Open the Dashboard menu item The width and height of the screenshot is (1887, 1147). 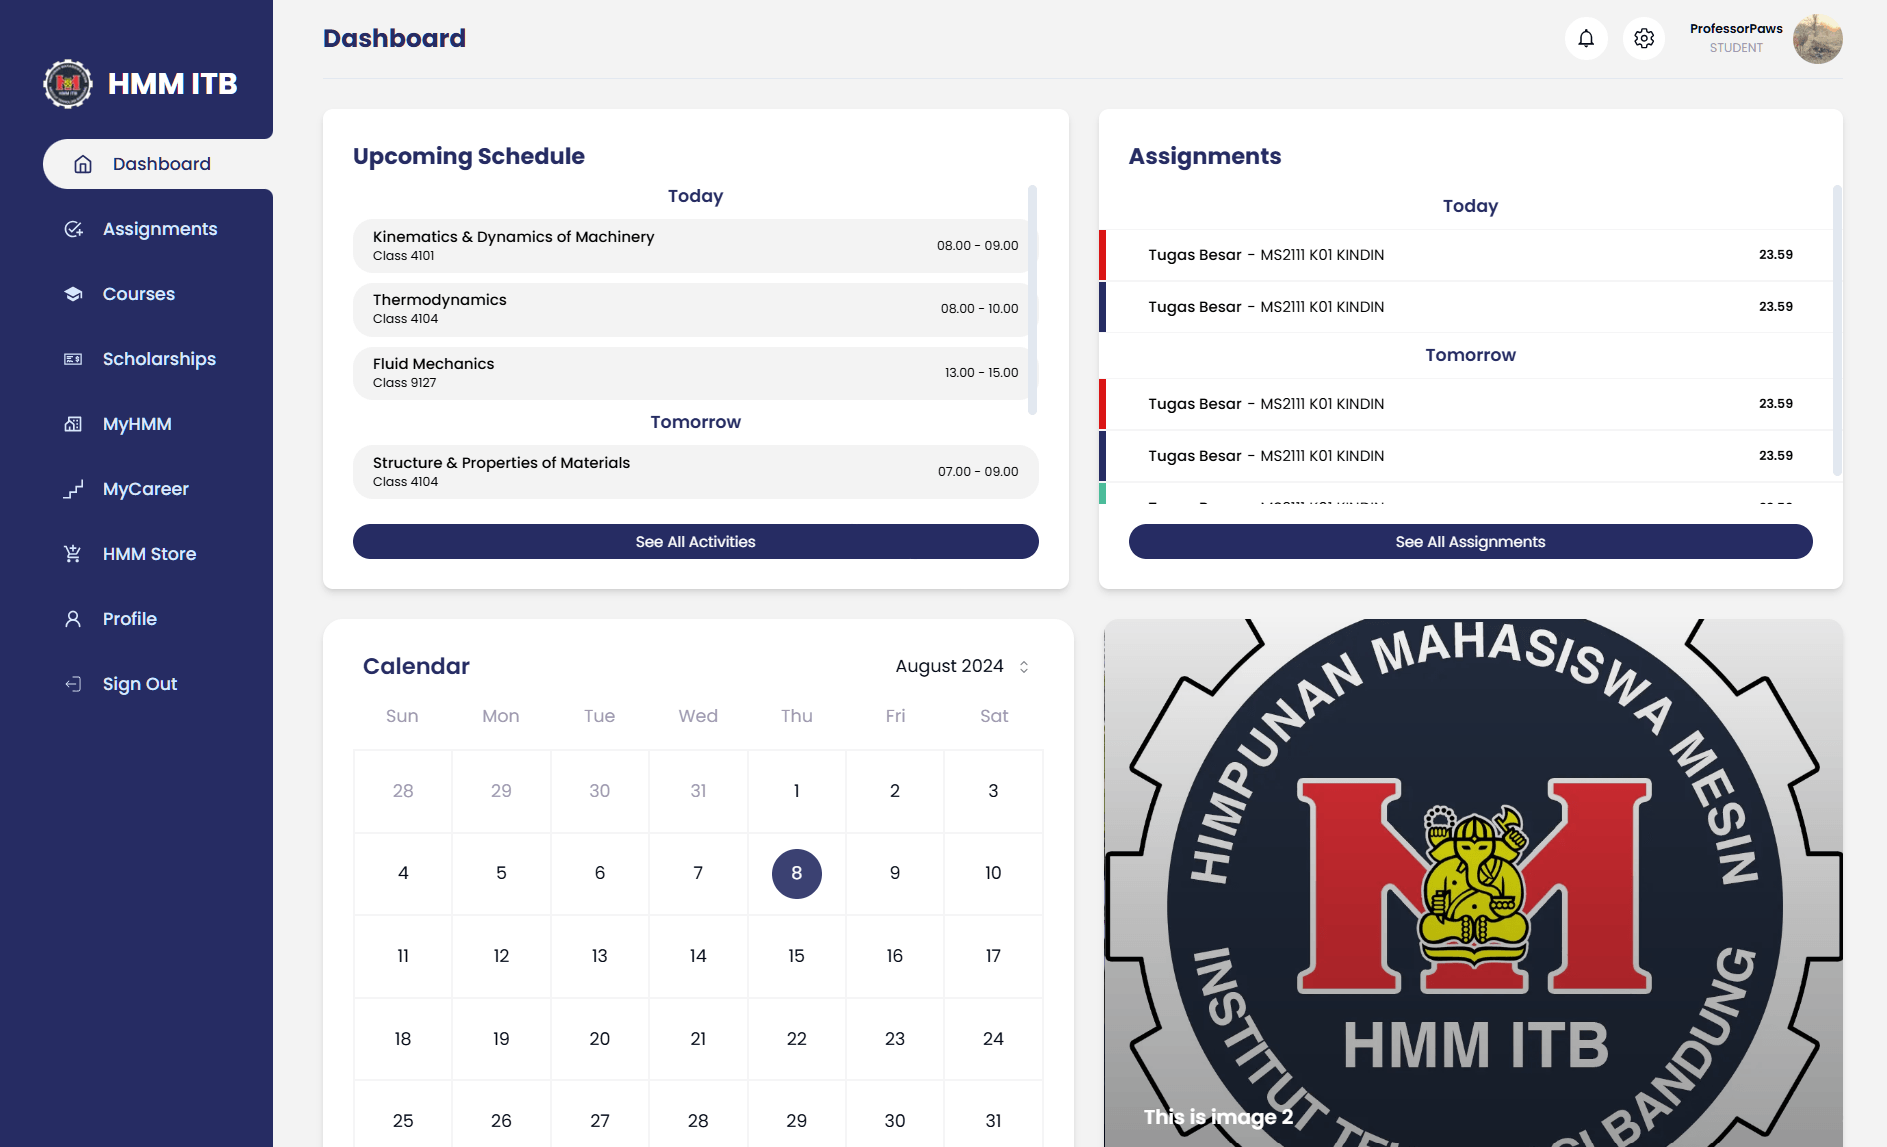pos(158,164)
